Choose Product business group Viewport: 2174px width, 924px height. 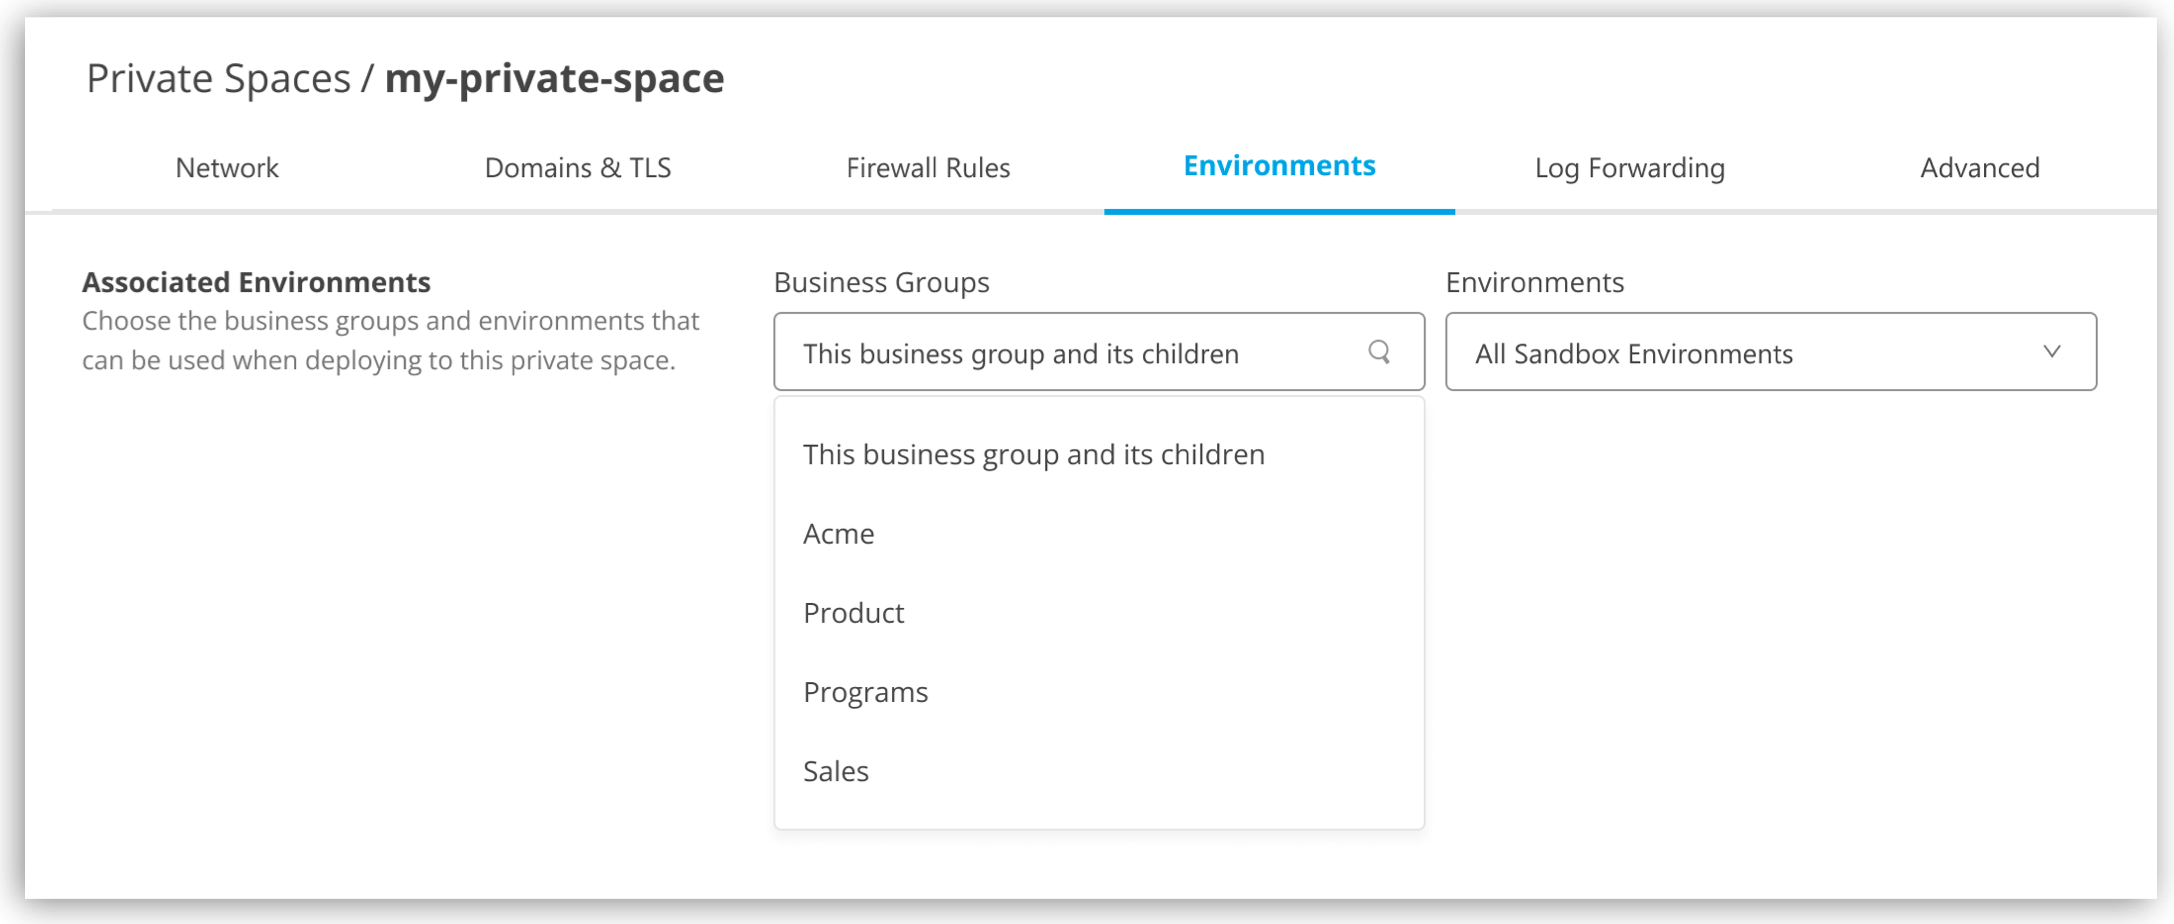click(853, 612)
